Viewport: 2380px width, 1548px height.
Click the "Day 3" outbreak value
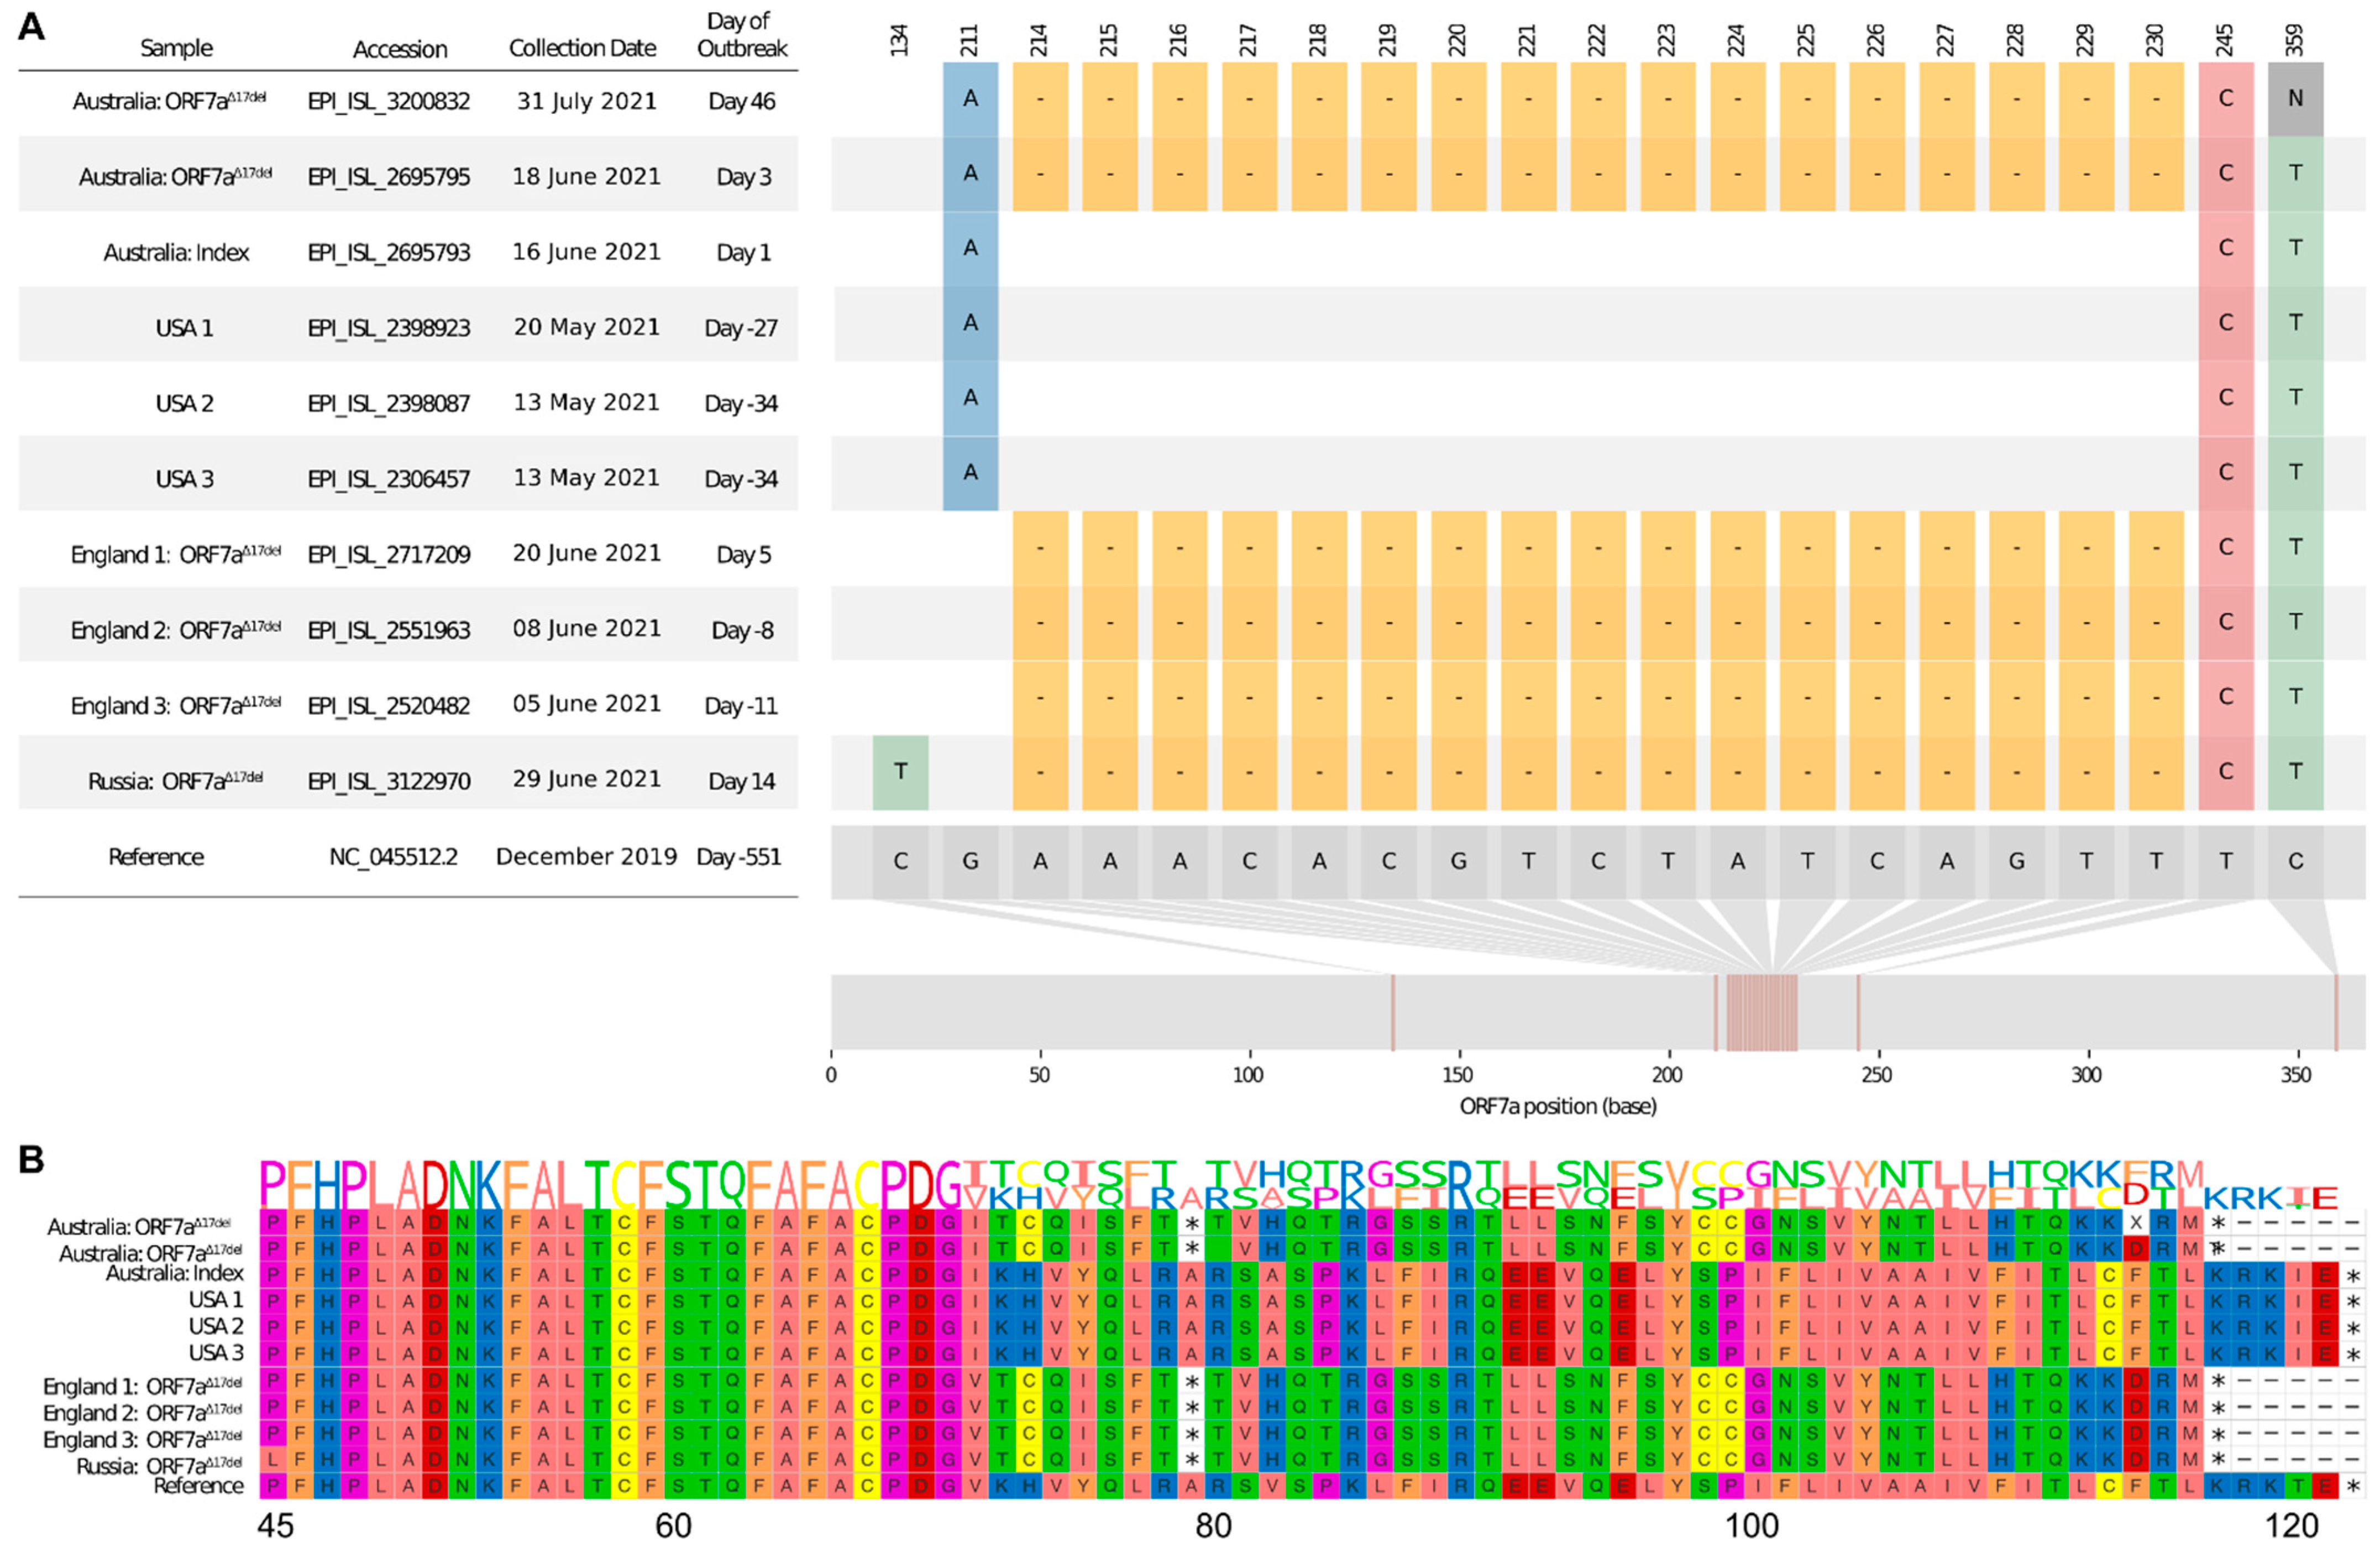coord(744,177)
